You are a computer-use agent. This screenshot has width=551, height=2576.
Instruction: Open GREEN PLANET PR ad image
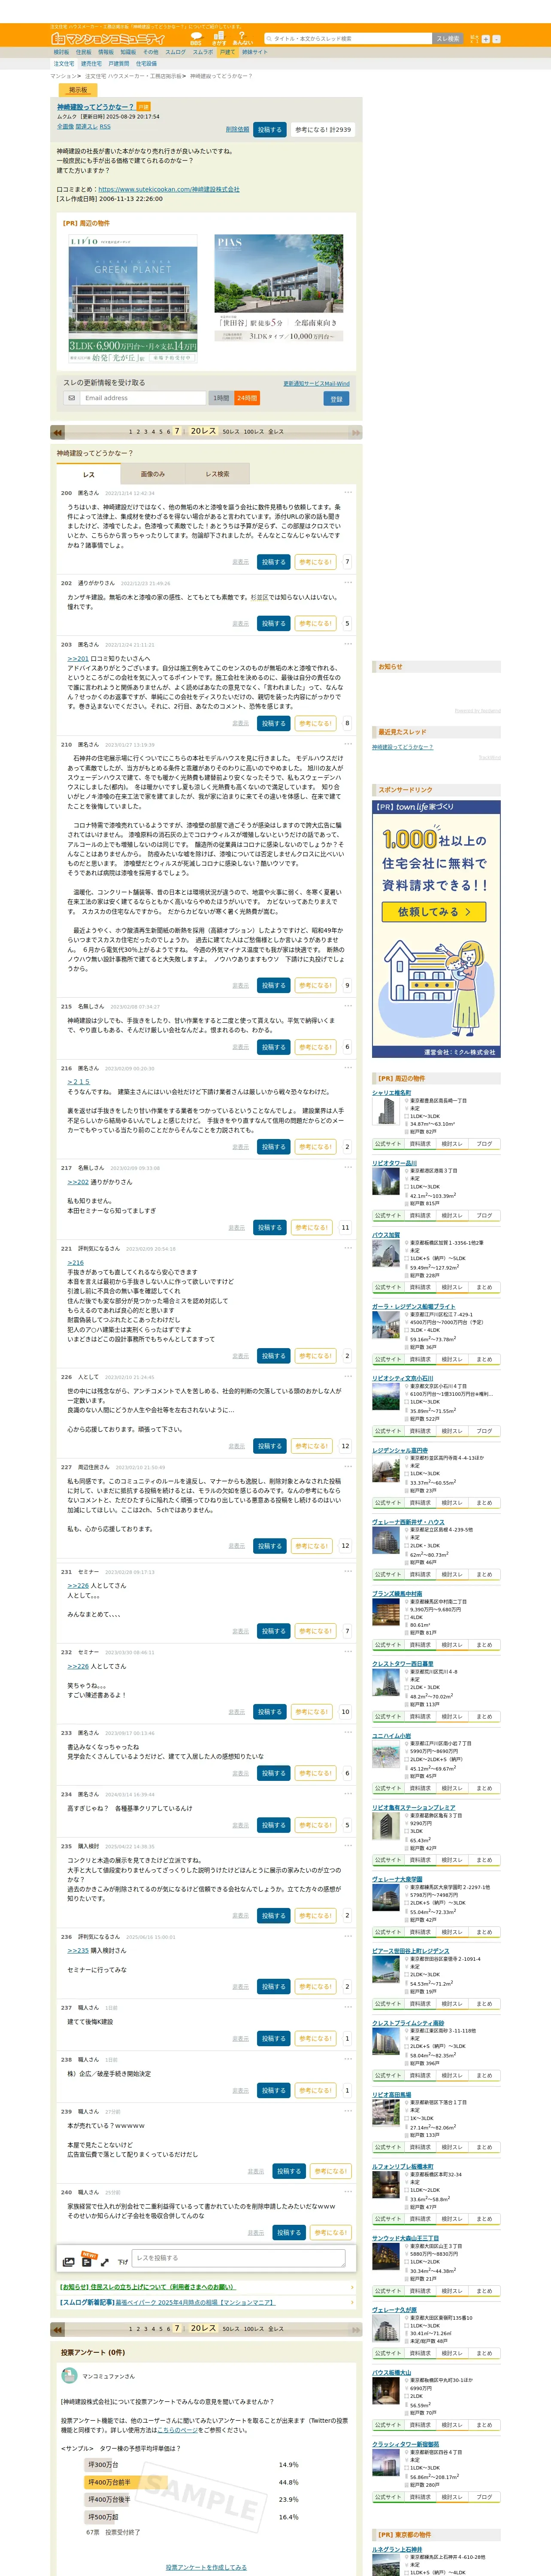132,298
